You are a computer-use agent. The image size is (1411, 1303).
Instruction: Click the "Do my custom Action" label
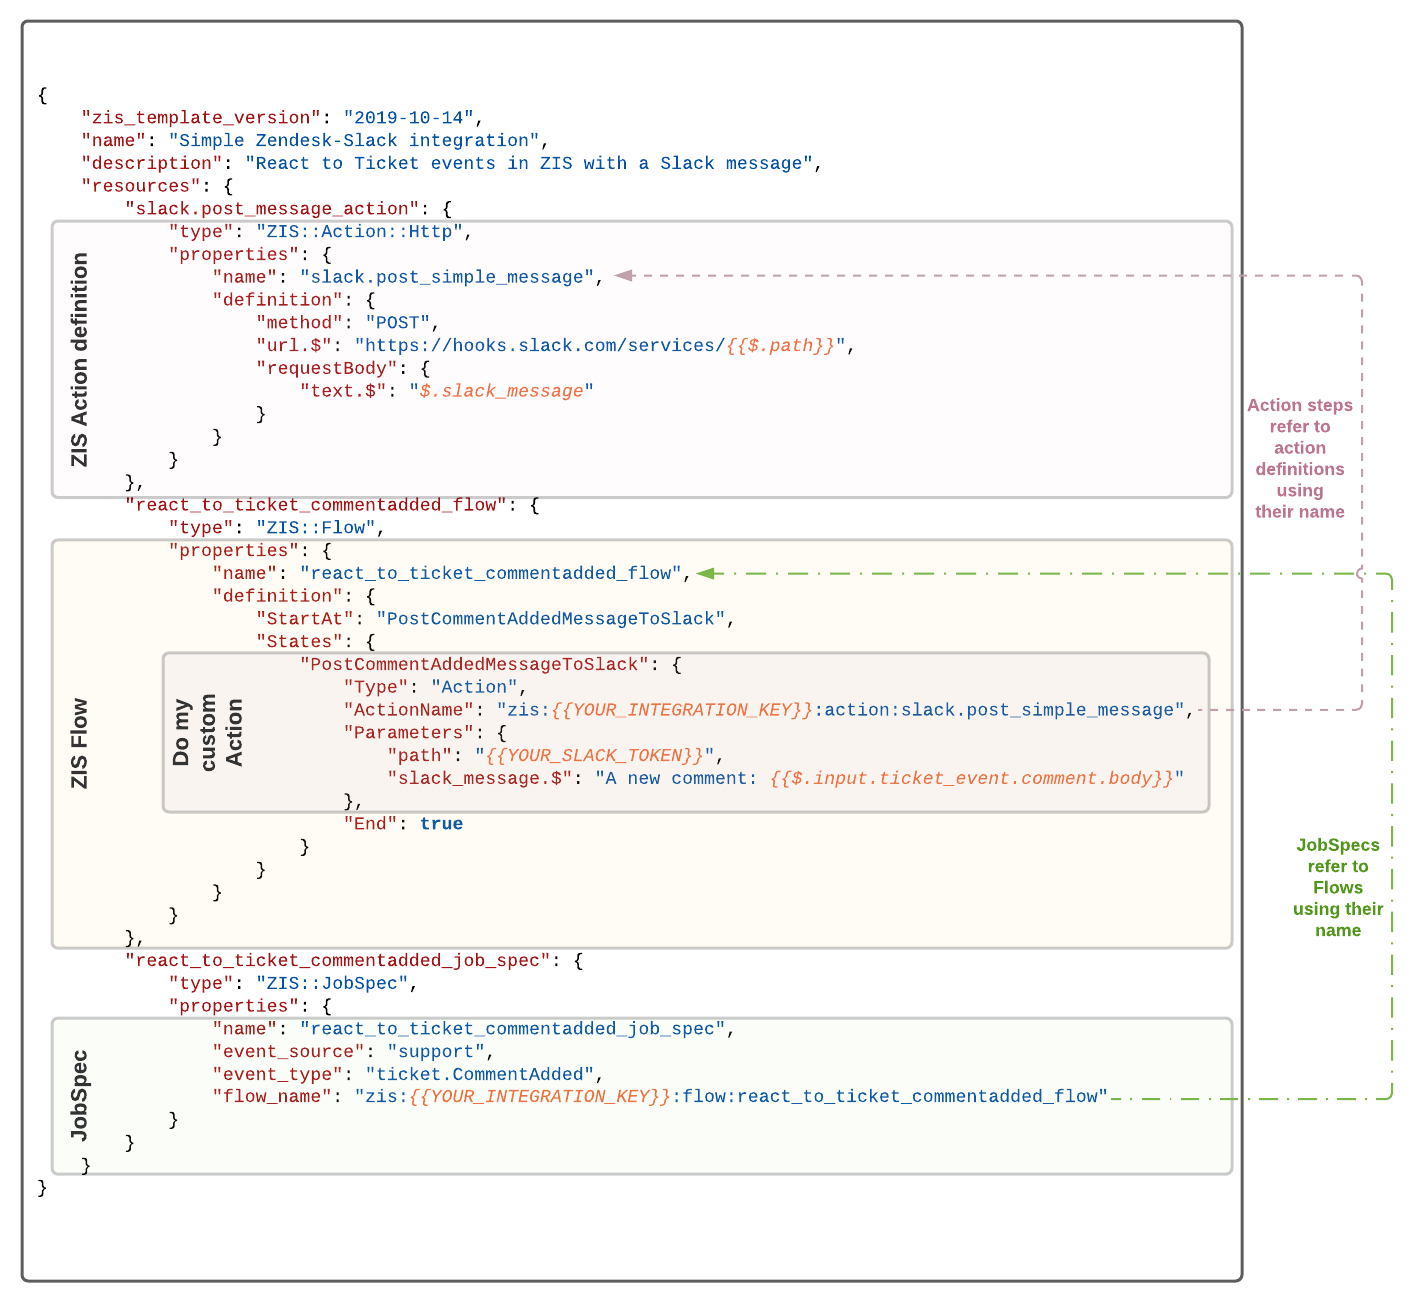coord(207,732)
